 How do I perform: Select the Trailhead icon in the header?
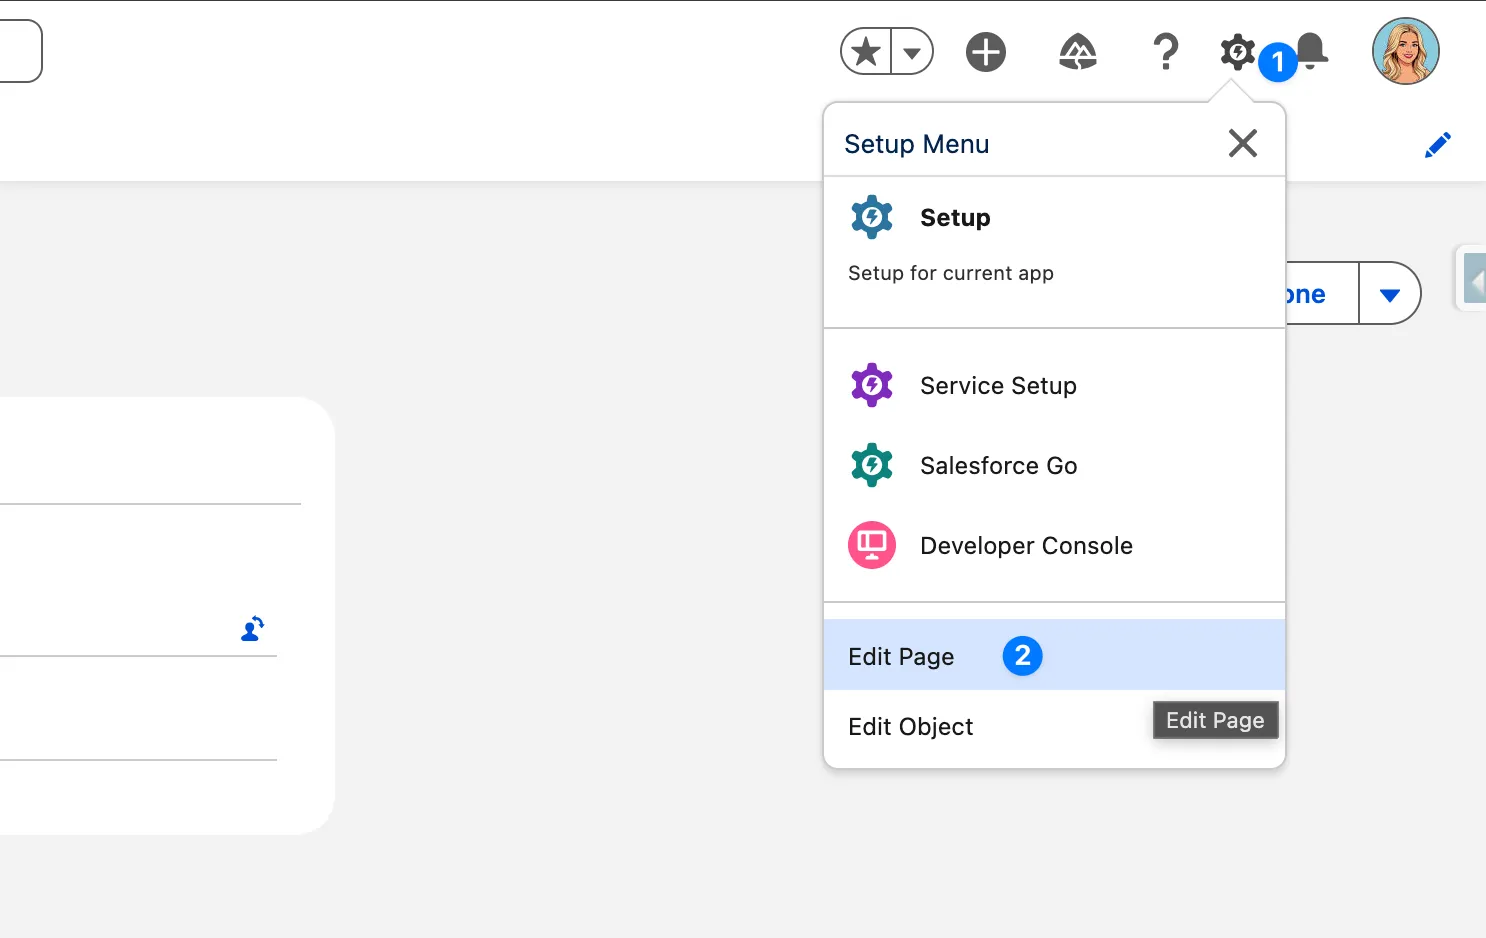[1077, 52]
